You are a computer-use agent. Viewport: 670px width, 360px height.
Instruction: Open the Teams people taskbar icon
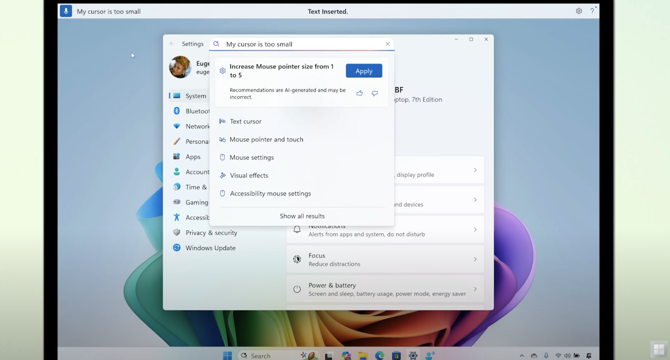(429, 355)
